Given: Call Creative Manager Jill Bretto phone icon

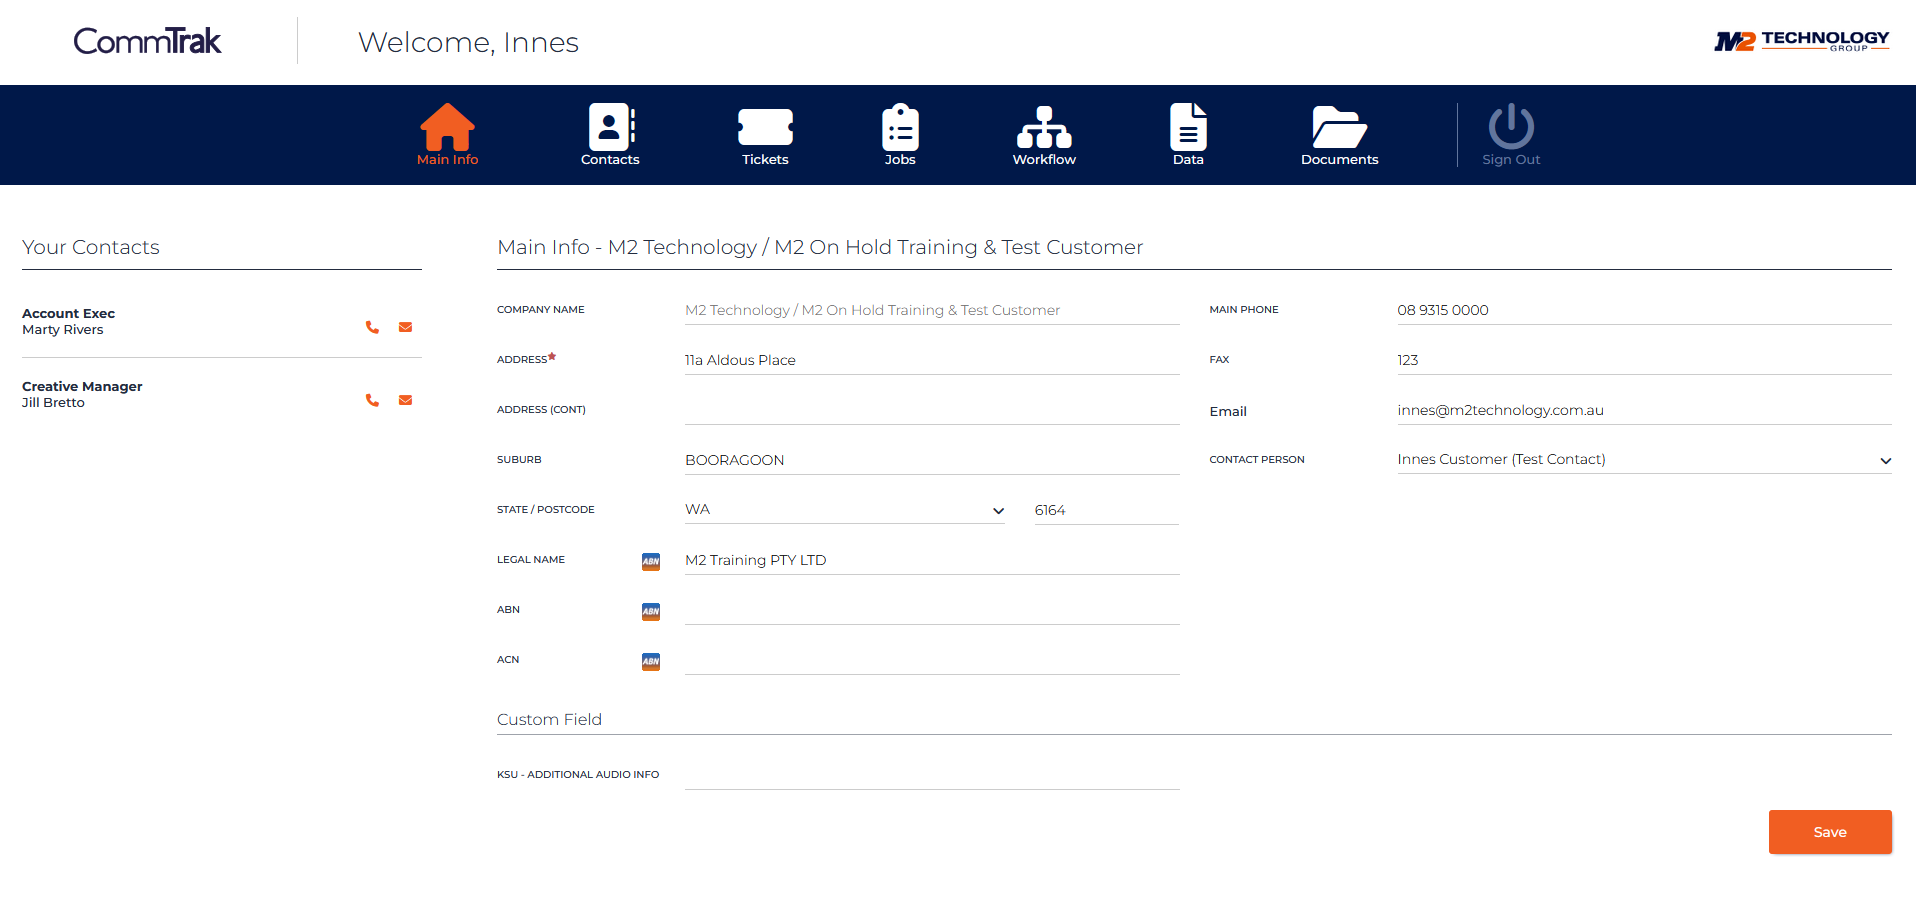Looking at the screenshot, I should point(372,400).
